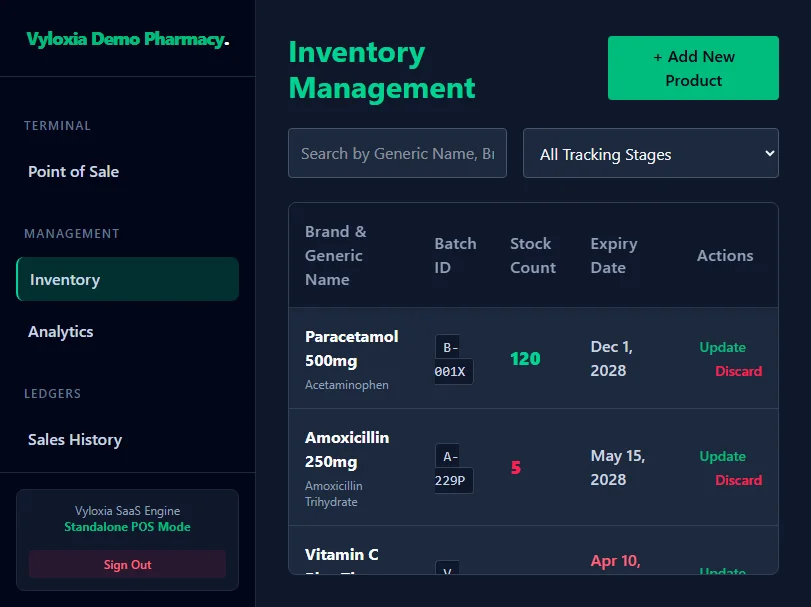Click the Amoxicillin Trihydrate generic name
811x607 pixels.
point(334,494)
